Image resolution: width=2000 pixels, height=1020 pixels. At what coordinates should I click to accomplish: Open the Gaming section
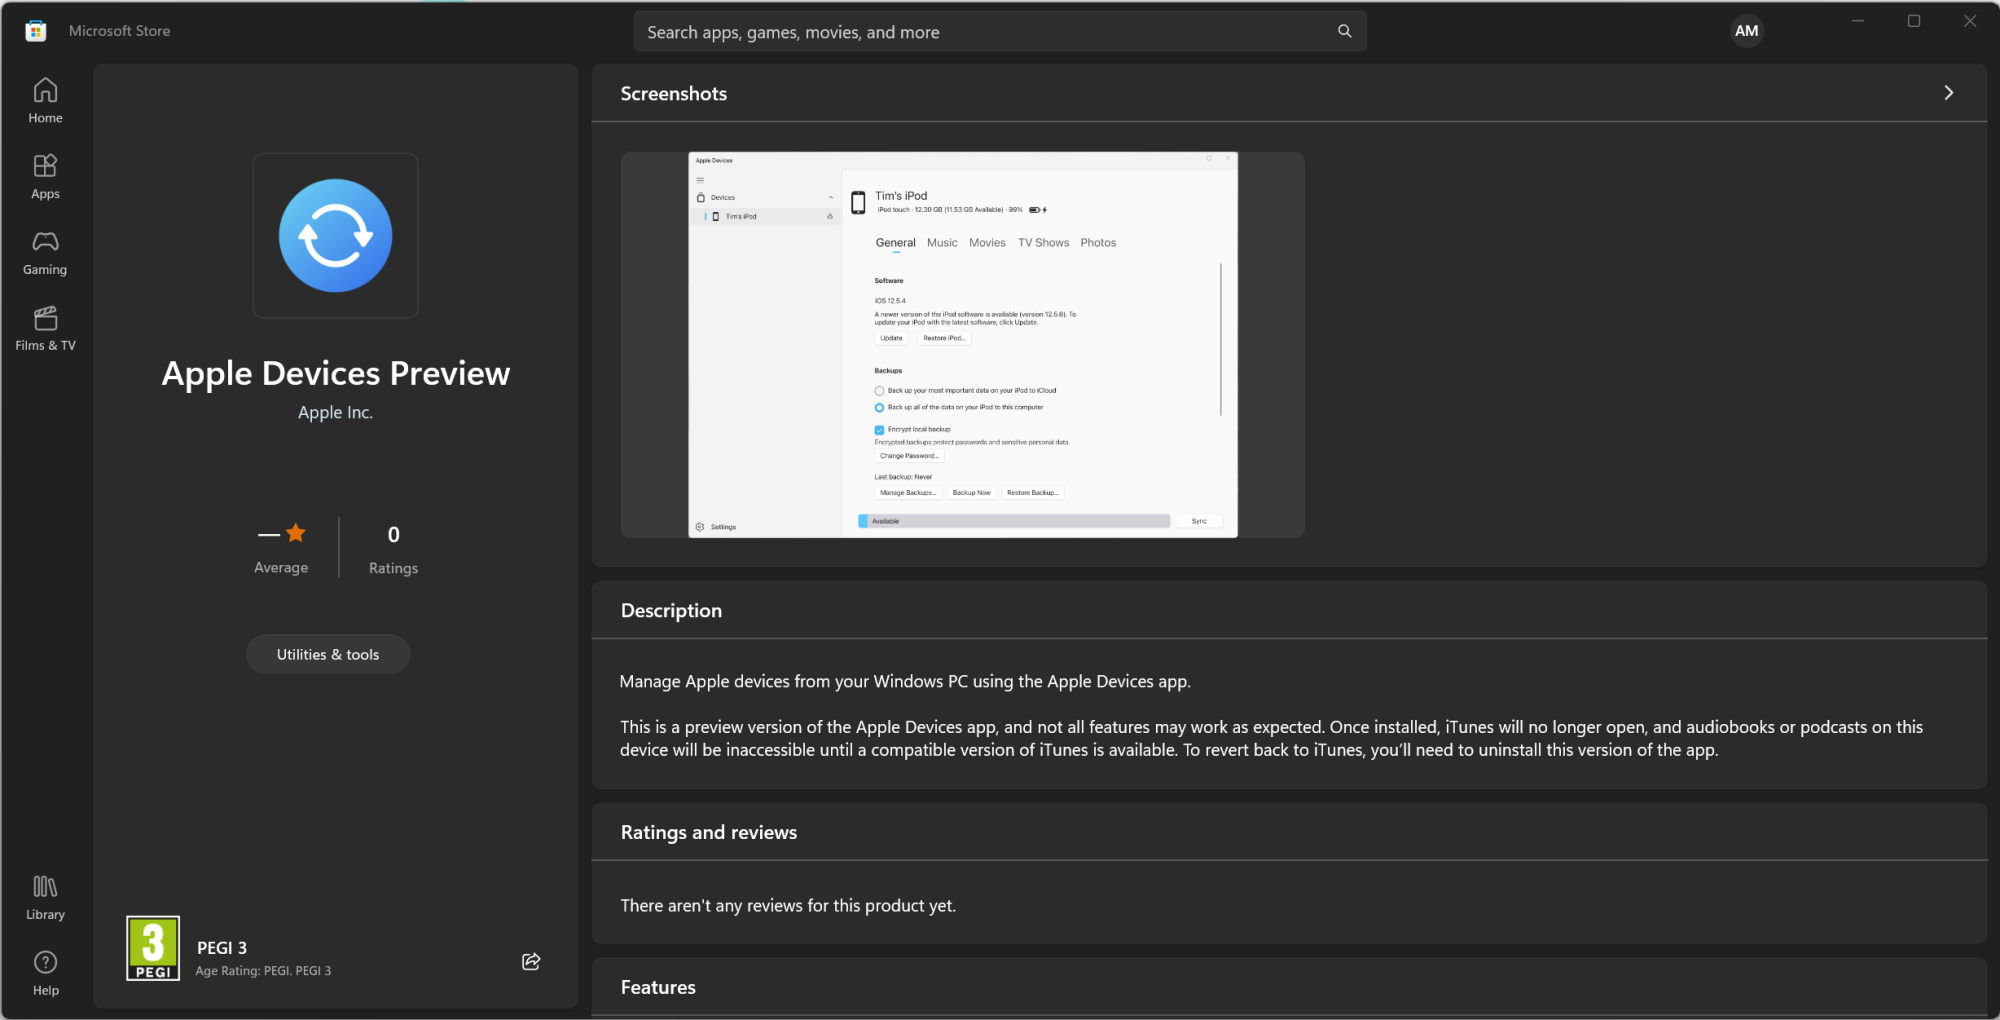[45, 252]
